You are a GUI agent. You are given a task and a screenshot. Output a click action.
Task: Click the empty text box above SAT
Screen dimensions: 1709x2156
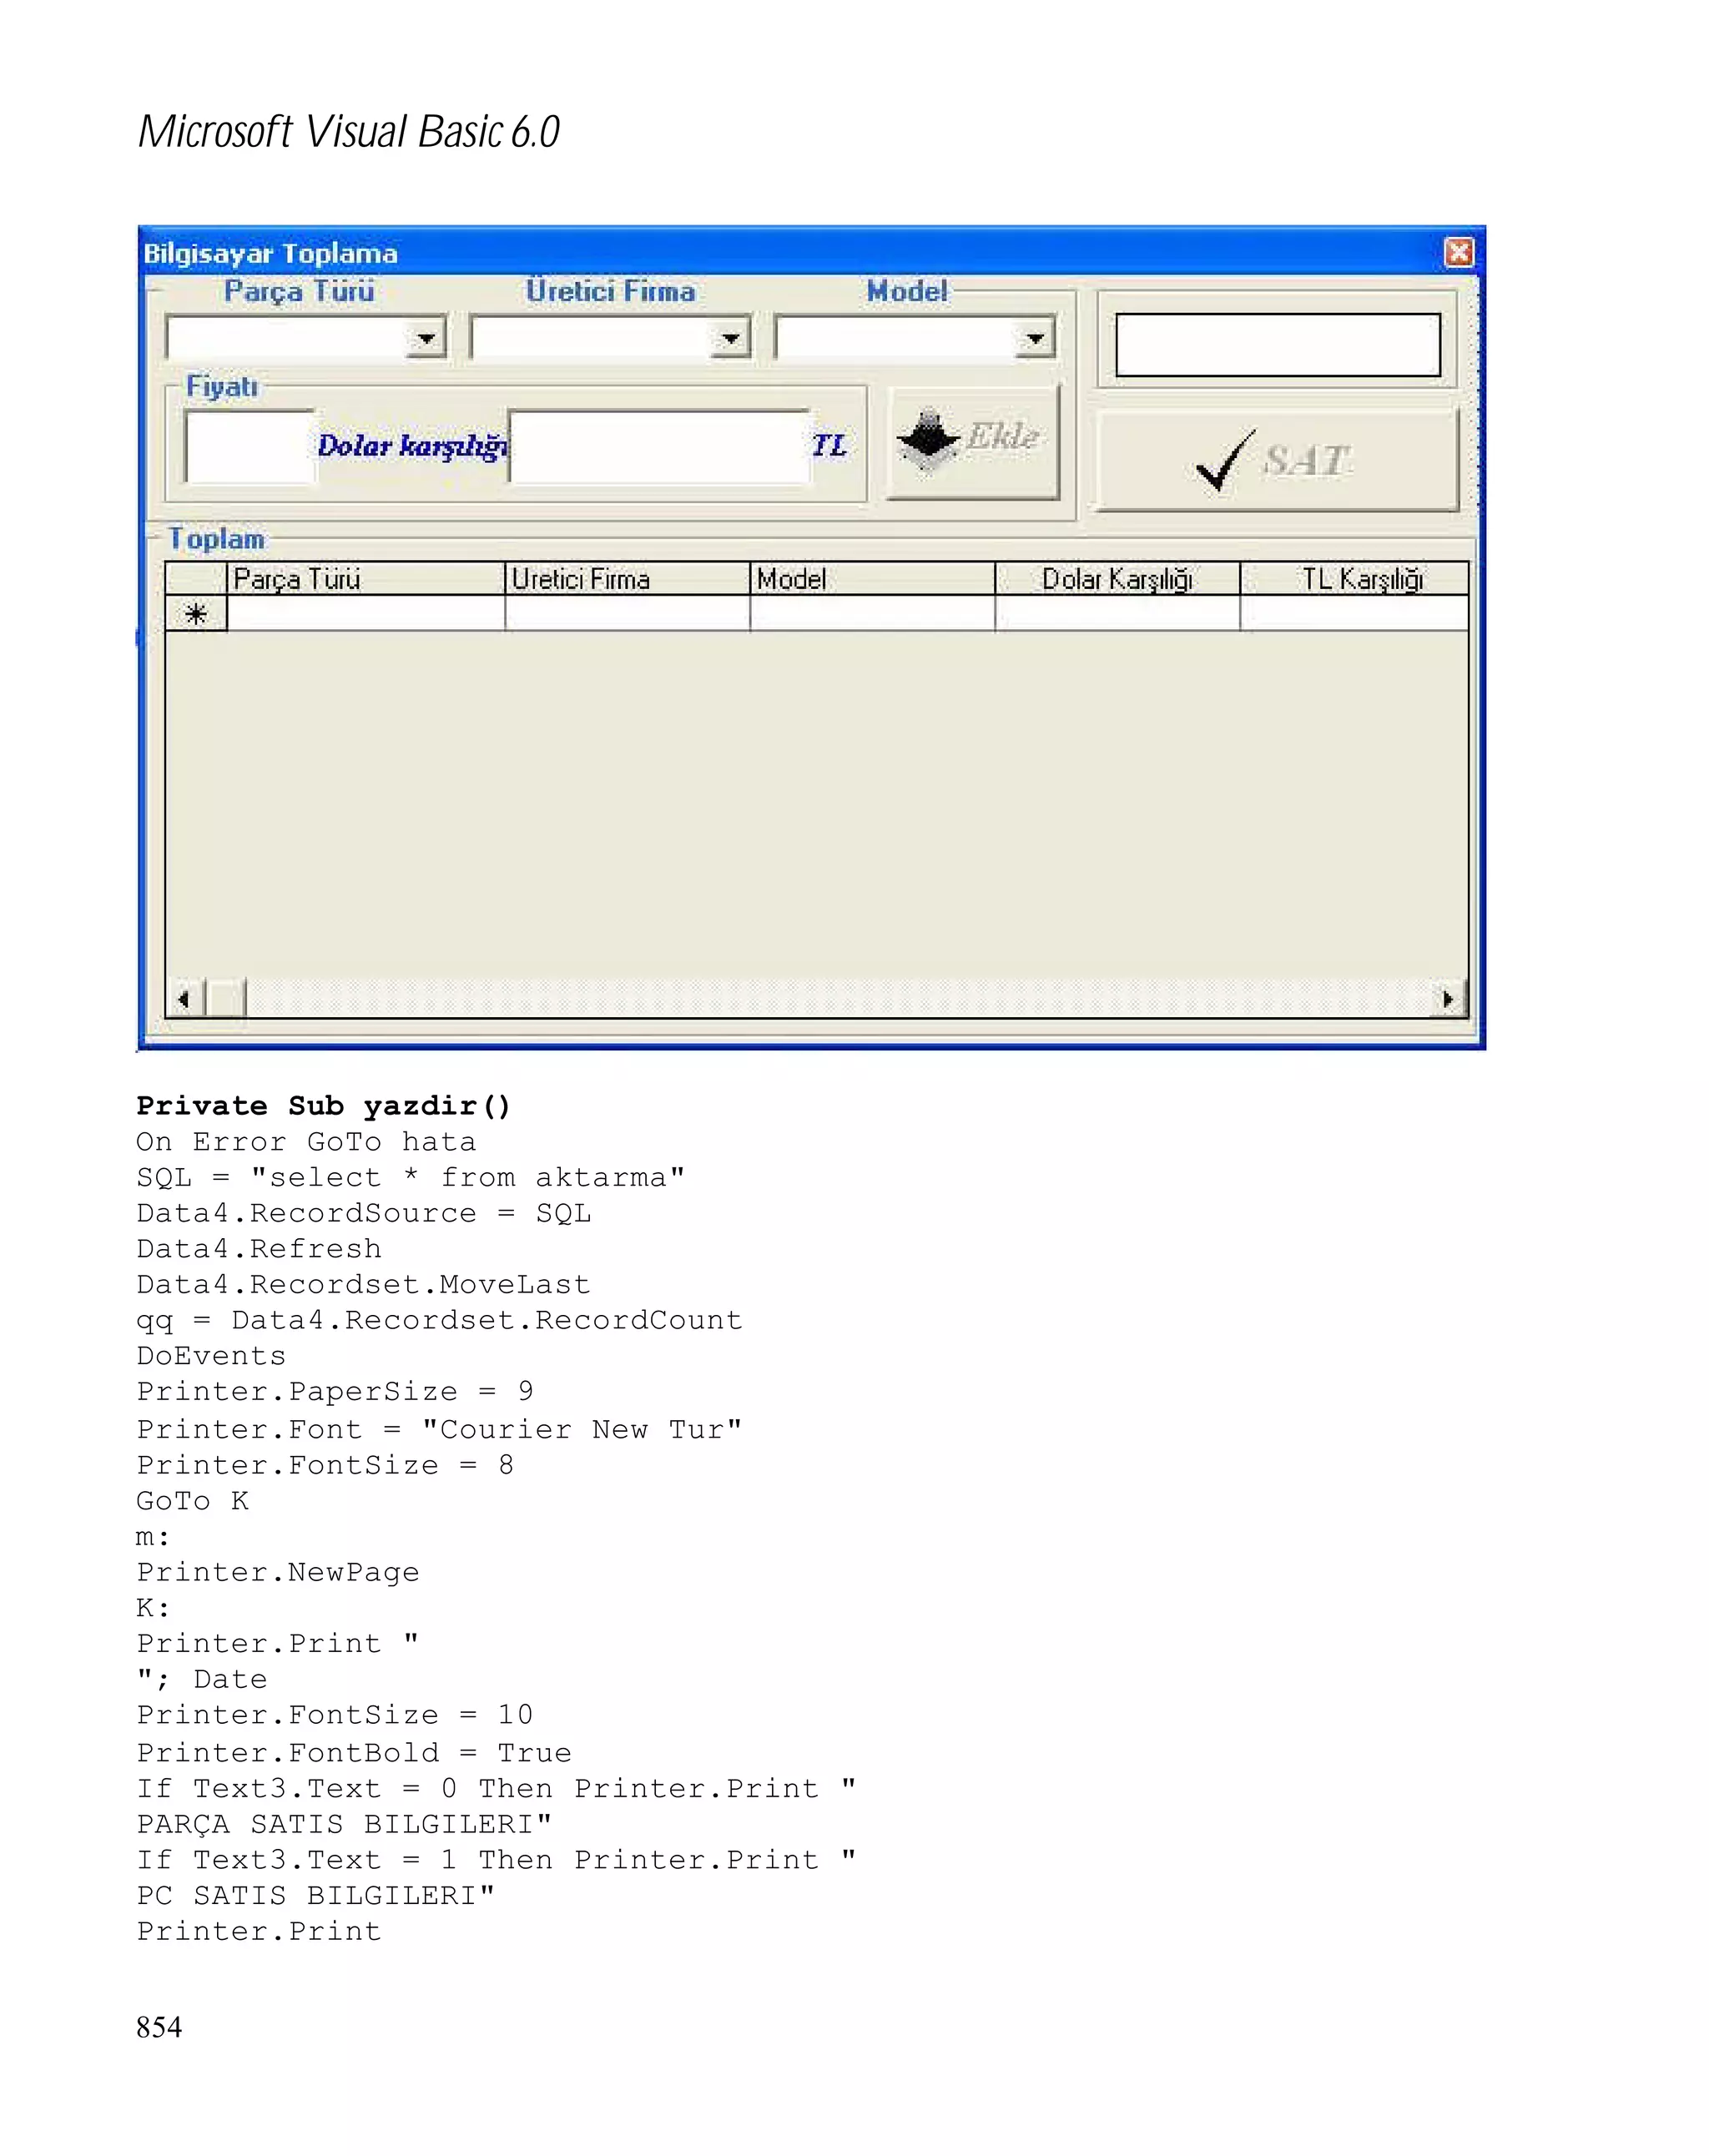(x=1277, y=345)
